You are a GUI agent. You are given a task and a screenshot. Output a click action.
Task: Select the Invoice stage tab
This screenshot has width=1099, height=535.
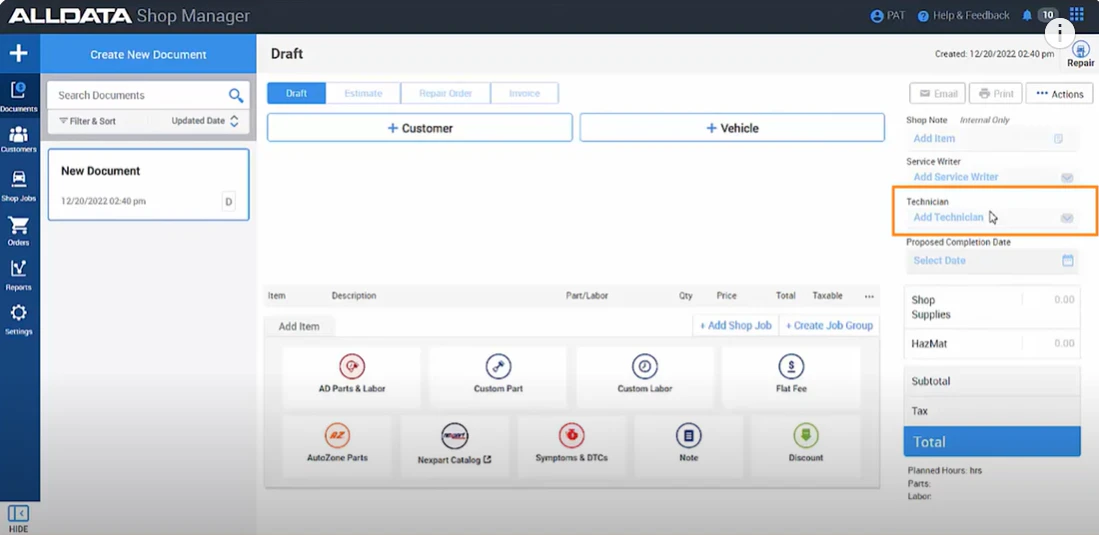point(524,93)
